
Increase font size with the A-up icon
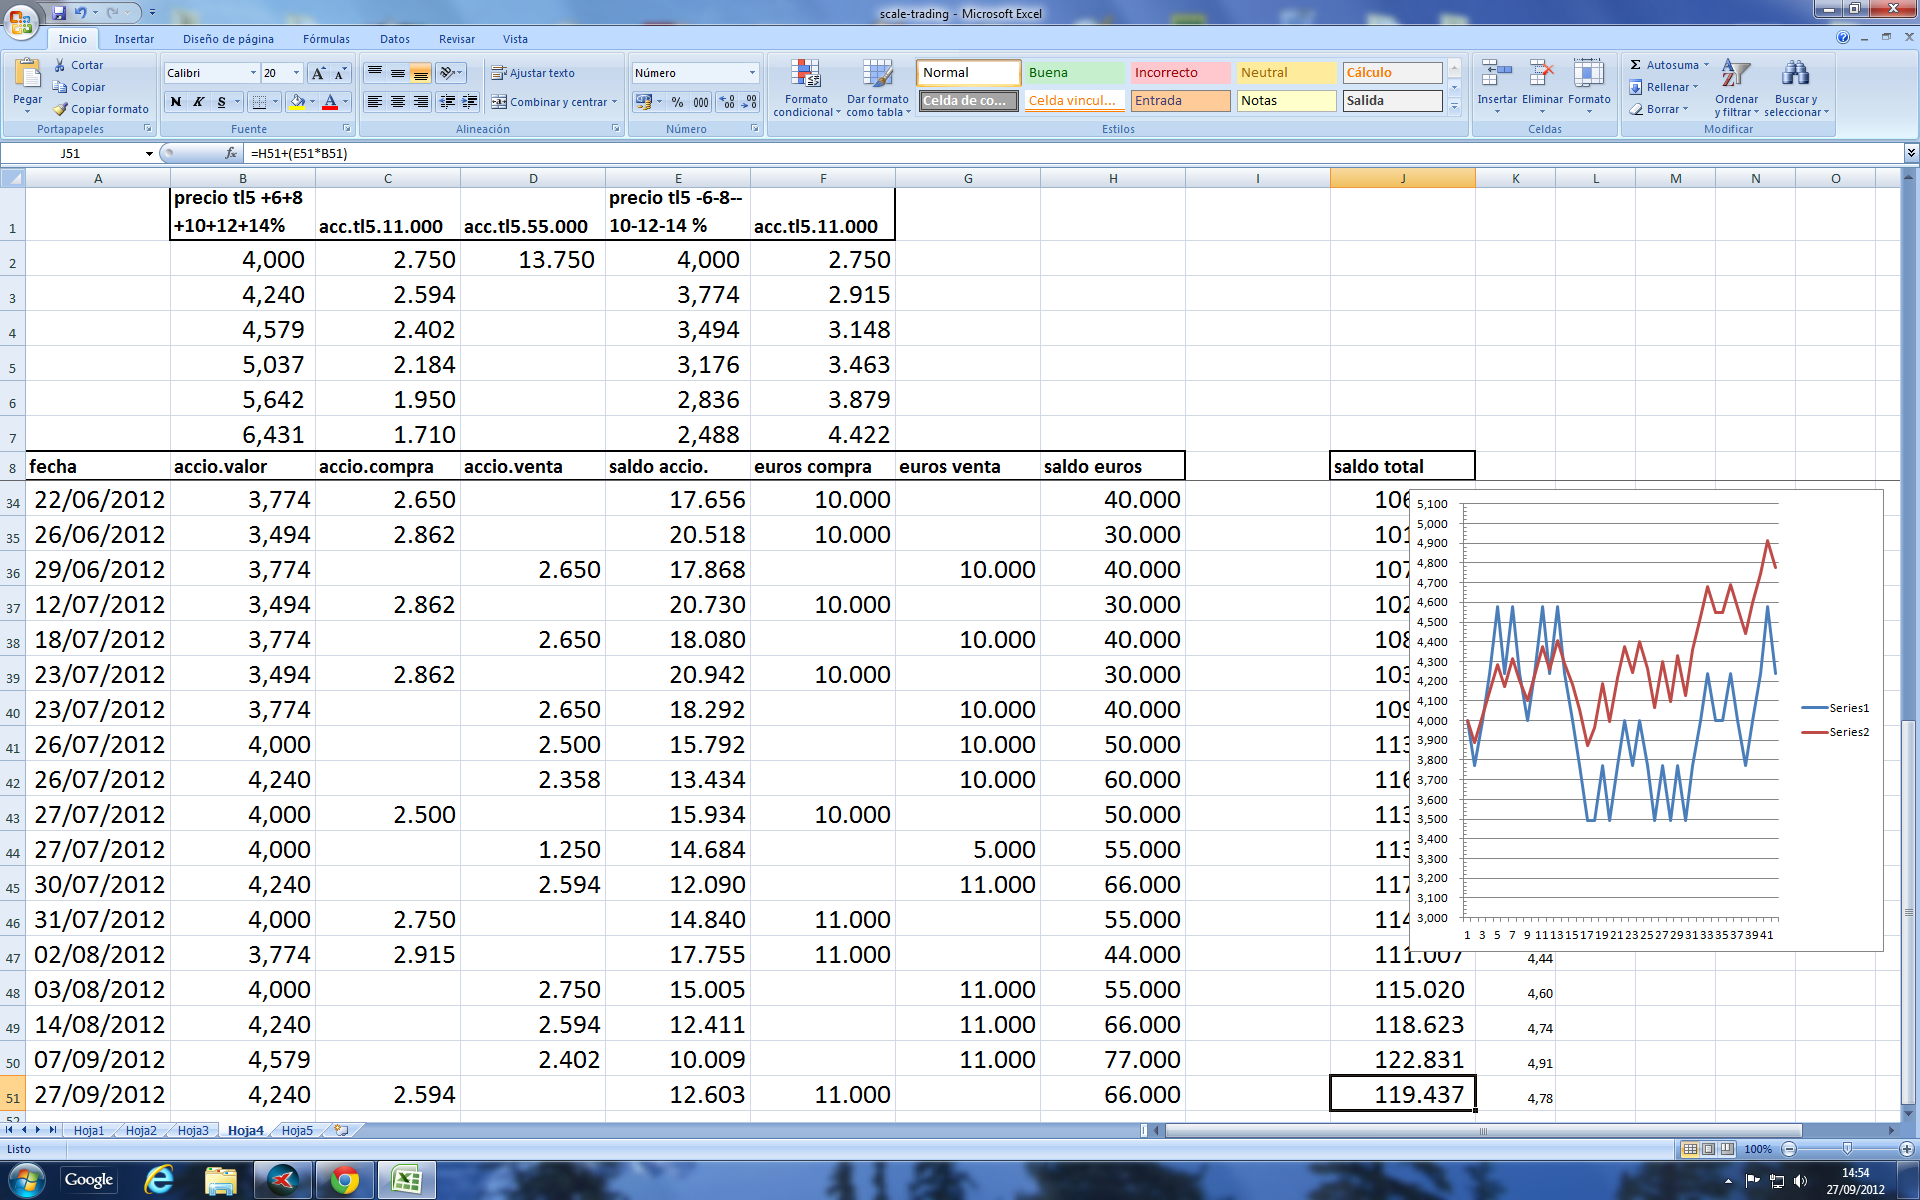[318, 73]
